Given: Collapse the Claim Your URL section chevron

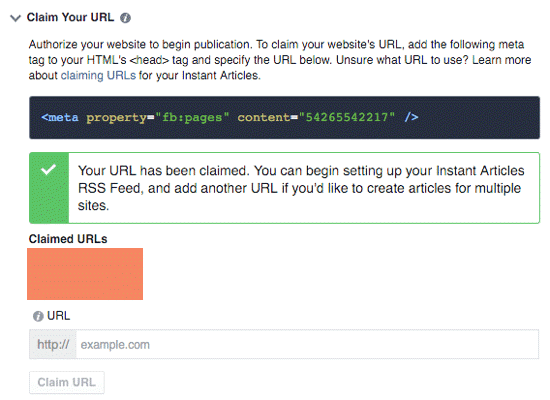Looking at the screenshot, I should tap(15, 18).
